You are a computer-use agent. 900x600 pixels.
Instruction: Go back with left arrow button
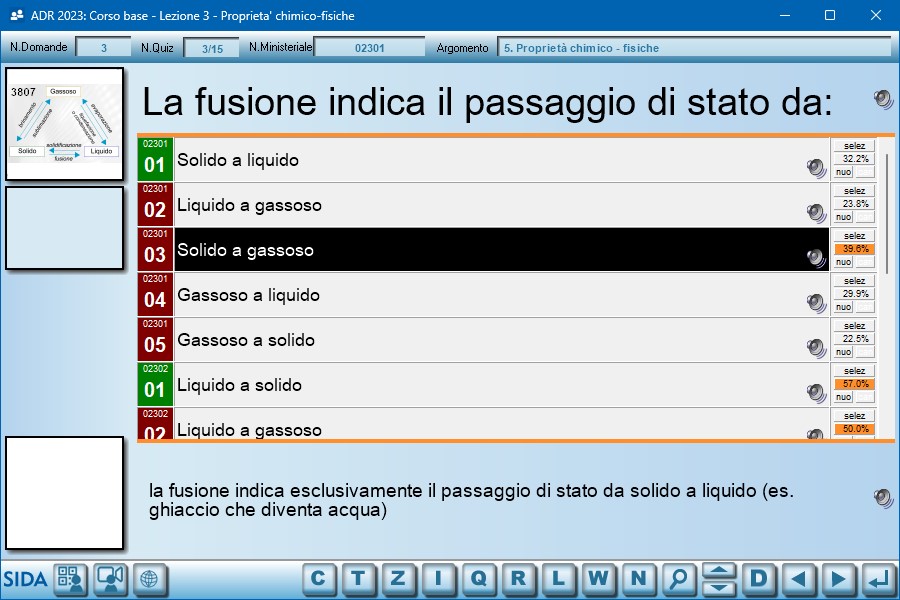[x=798, y=578]
